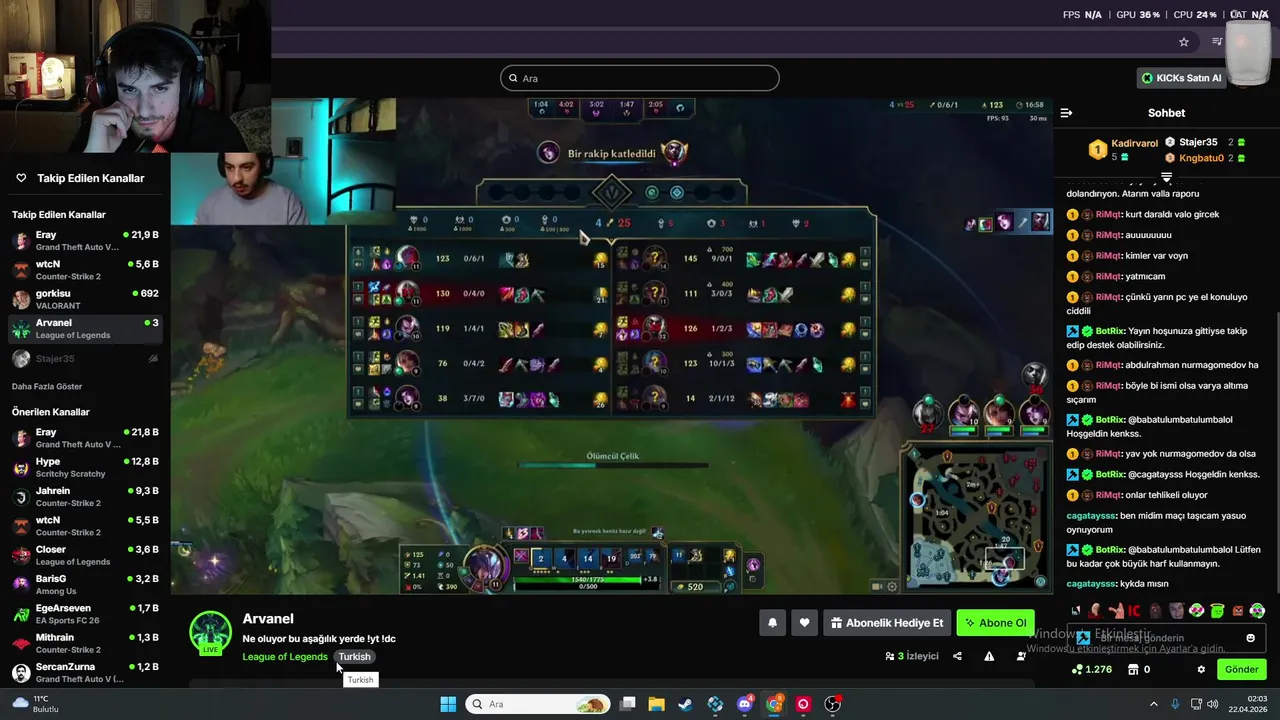This screenshot has height=720, width=1280.
Task: Open Eray channel in followed list
Action: point(85,240)
